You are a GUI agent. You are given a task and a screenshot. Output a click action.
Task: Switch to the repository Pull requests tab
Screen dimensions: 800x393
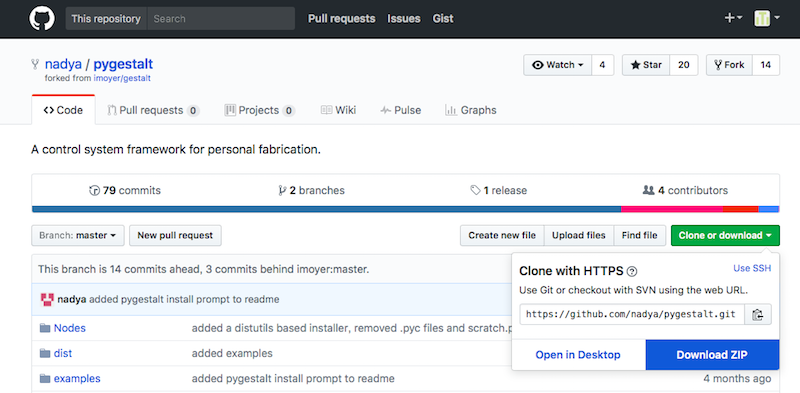(x=153, y=110)
